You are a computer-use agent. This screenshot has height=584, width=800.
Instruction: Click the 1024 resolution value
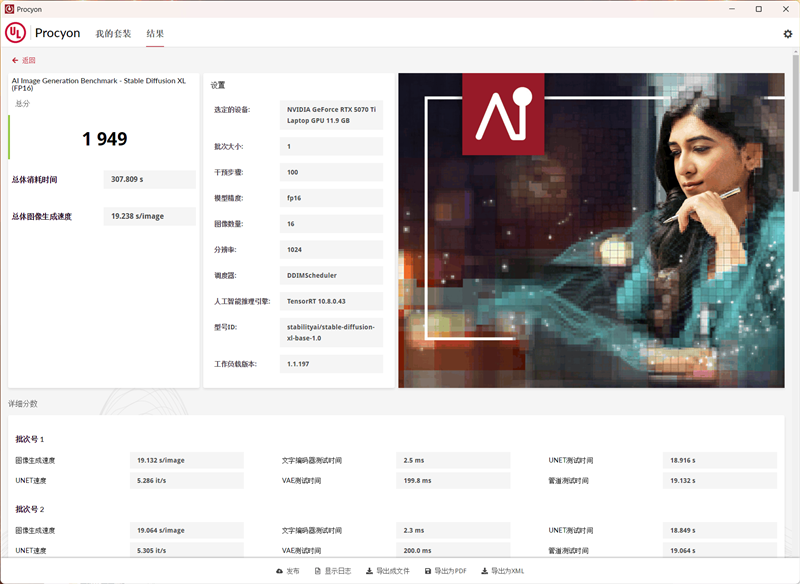(x=331, y=250)
